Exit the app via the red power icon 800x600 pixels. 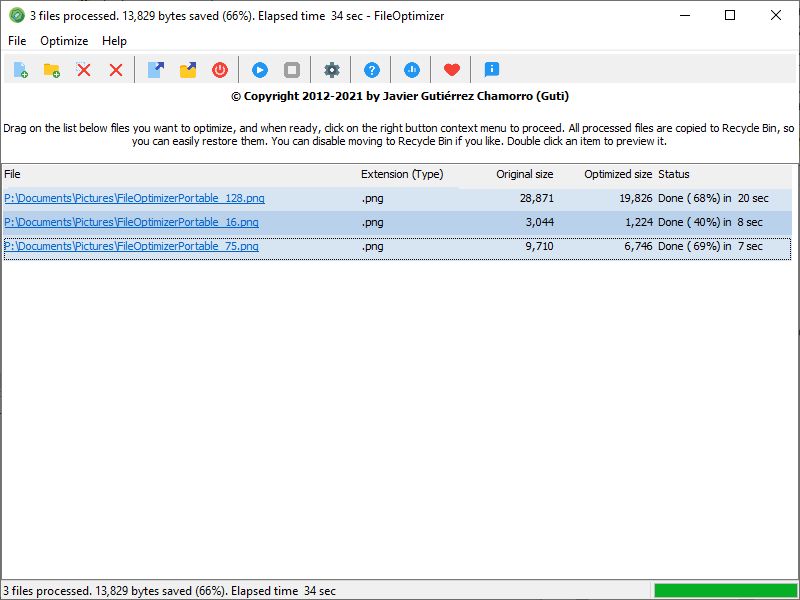[219, 69]
